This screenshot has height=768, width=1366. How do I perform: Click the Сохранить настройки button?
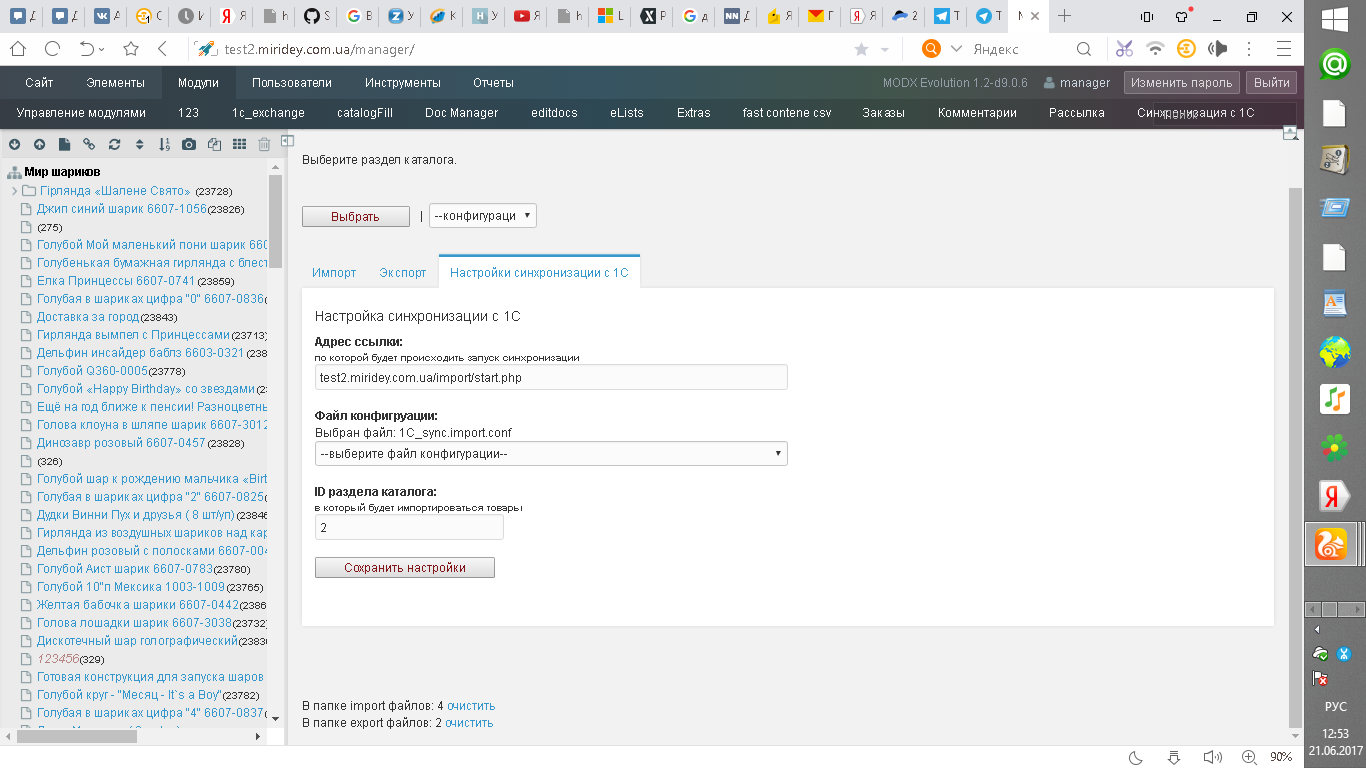point(405,567)
